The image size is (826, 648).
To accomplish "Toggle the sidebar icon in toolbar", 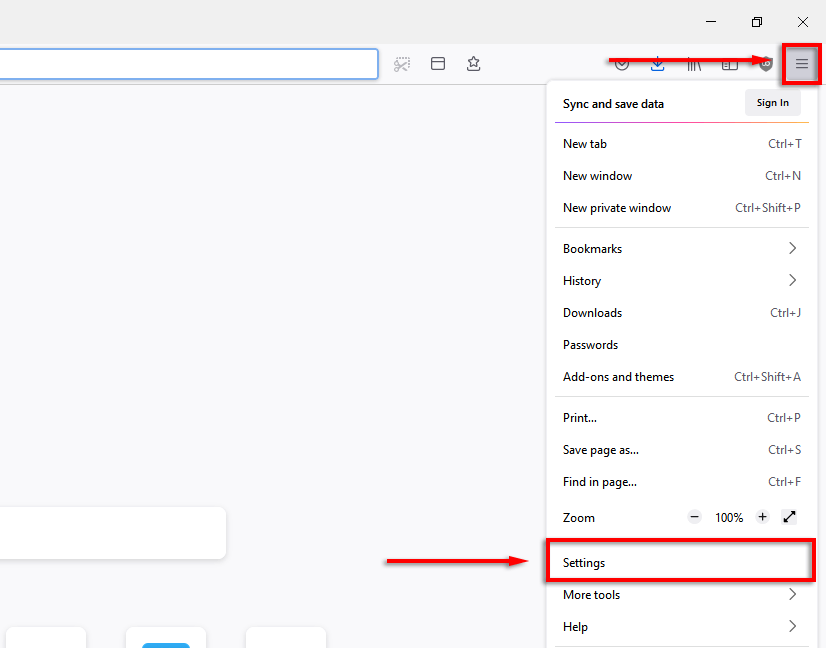I will (x=730, y=64).
